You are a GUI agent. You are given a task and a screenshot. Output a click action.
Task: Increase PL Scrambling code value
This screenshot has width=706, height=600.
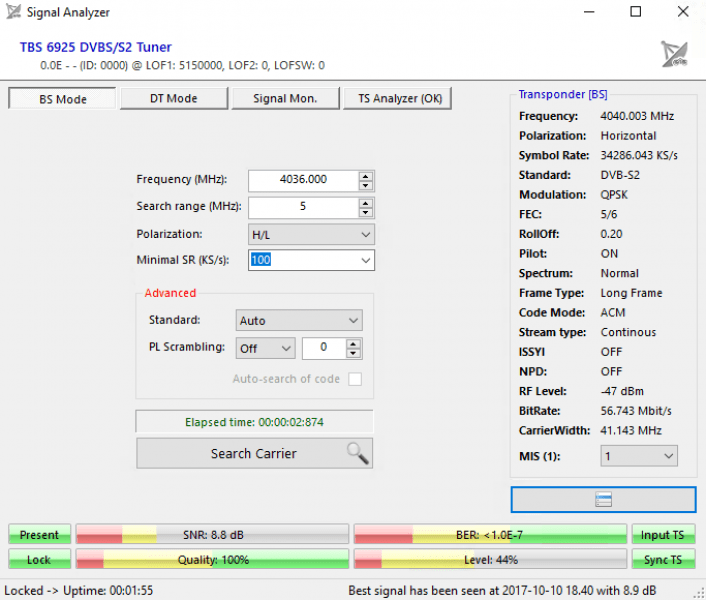353,344
